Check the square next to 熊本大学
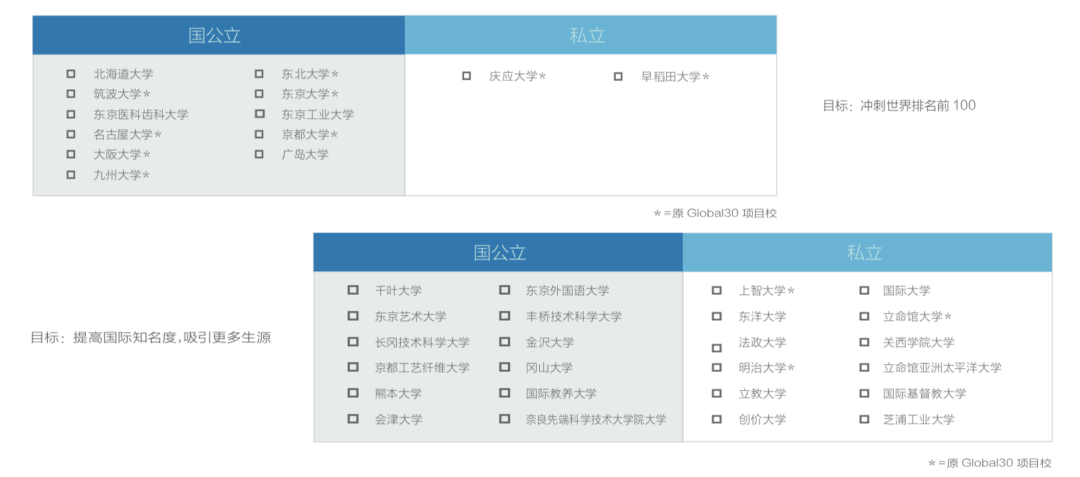This screenshot has height=477, width=1080. (353, 393)
